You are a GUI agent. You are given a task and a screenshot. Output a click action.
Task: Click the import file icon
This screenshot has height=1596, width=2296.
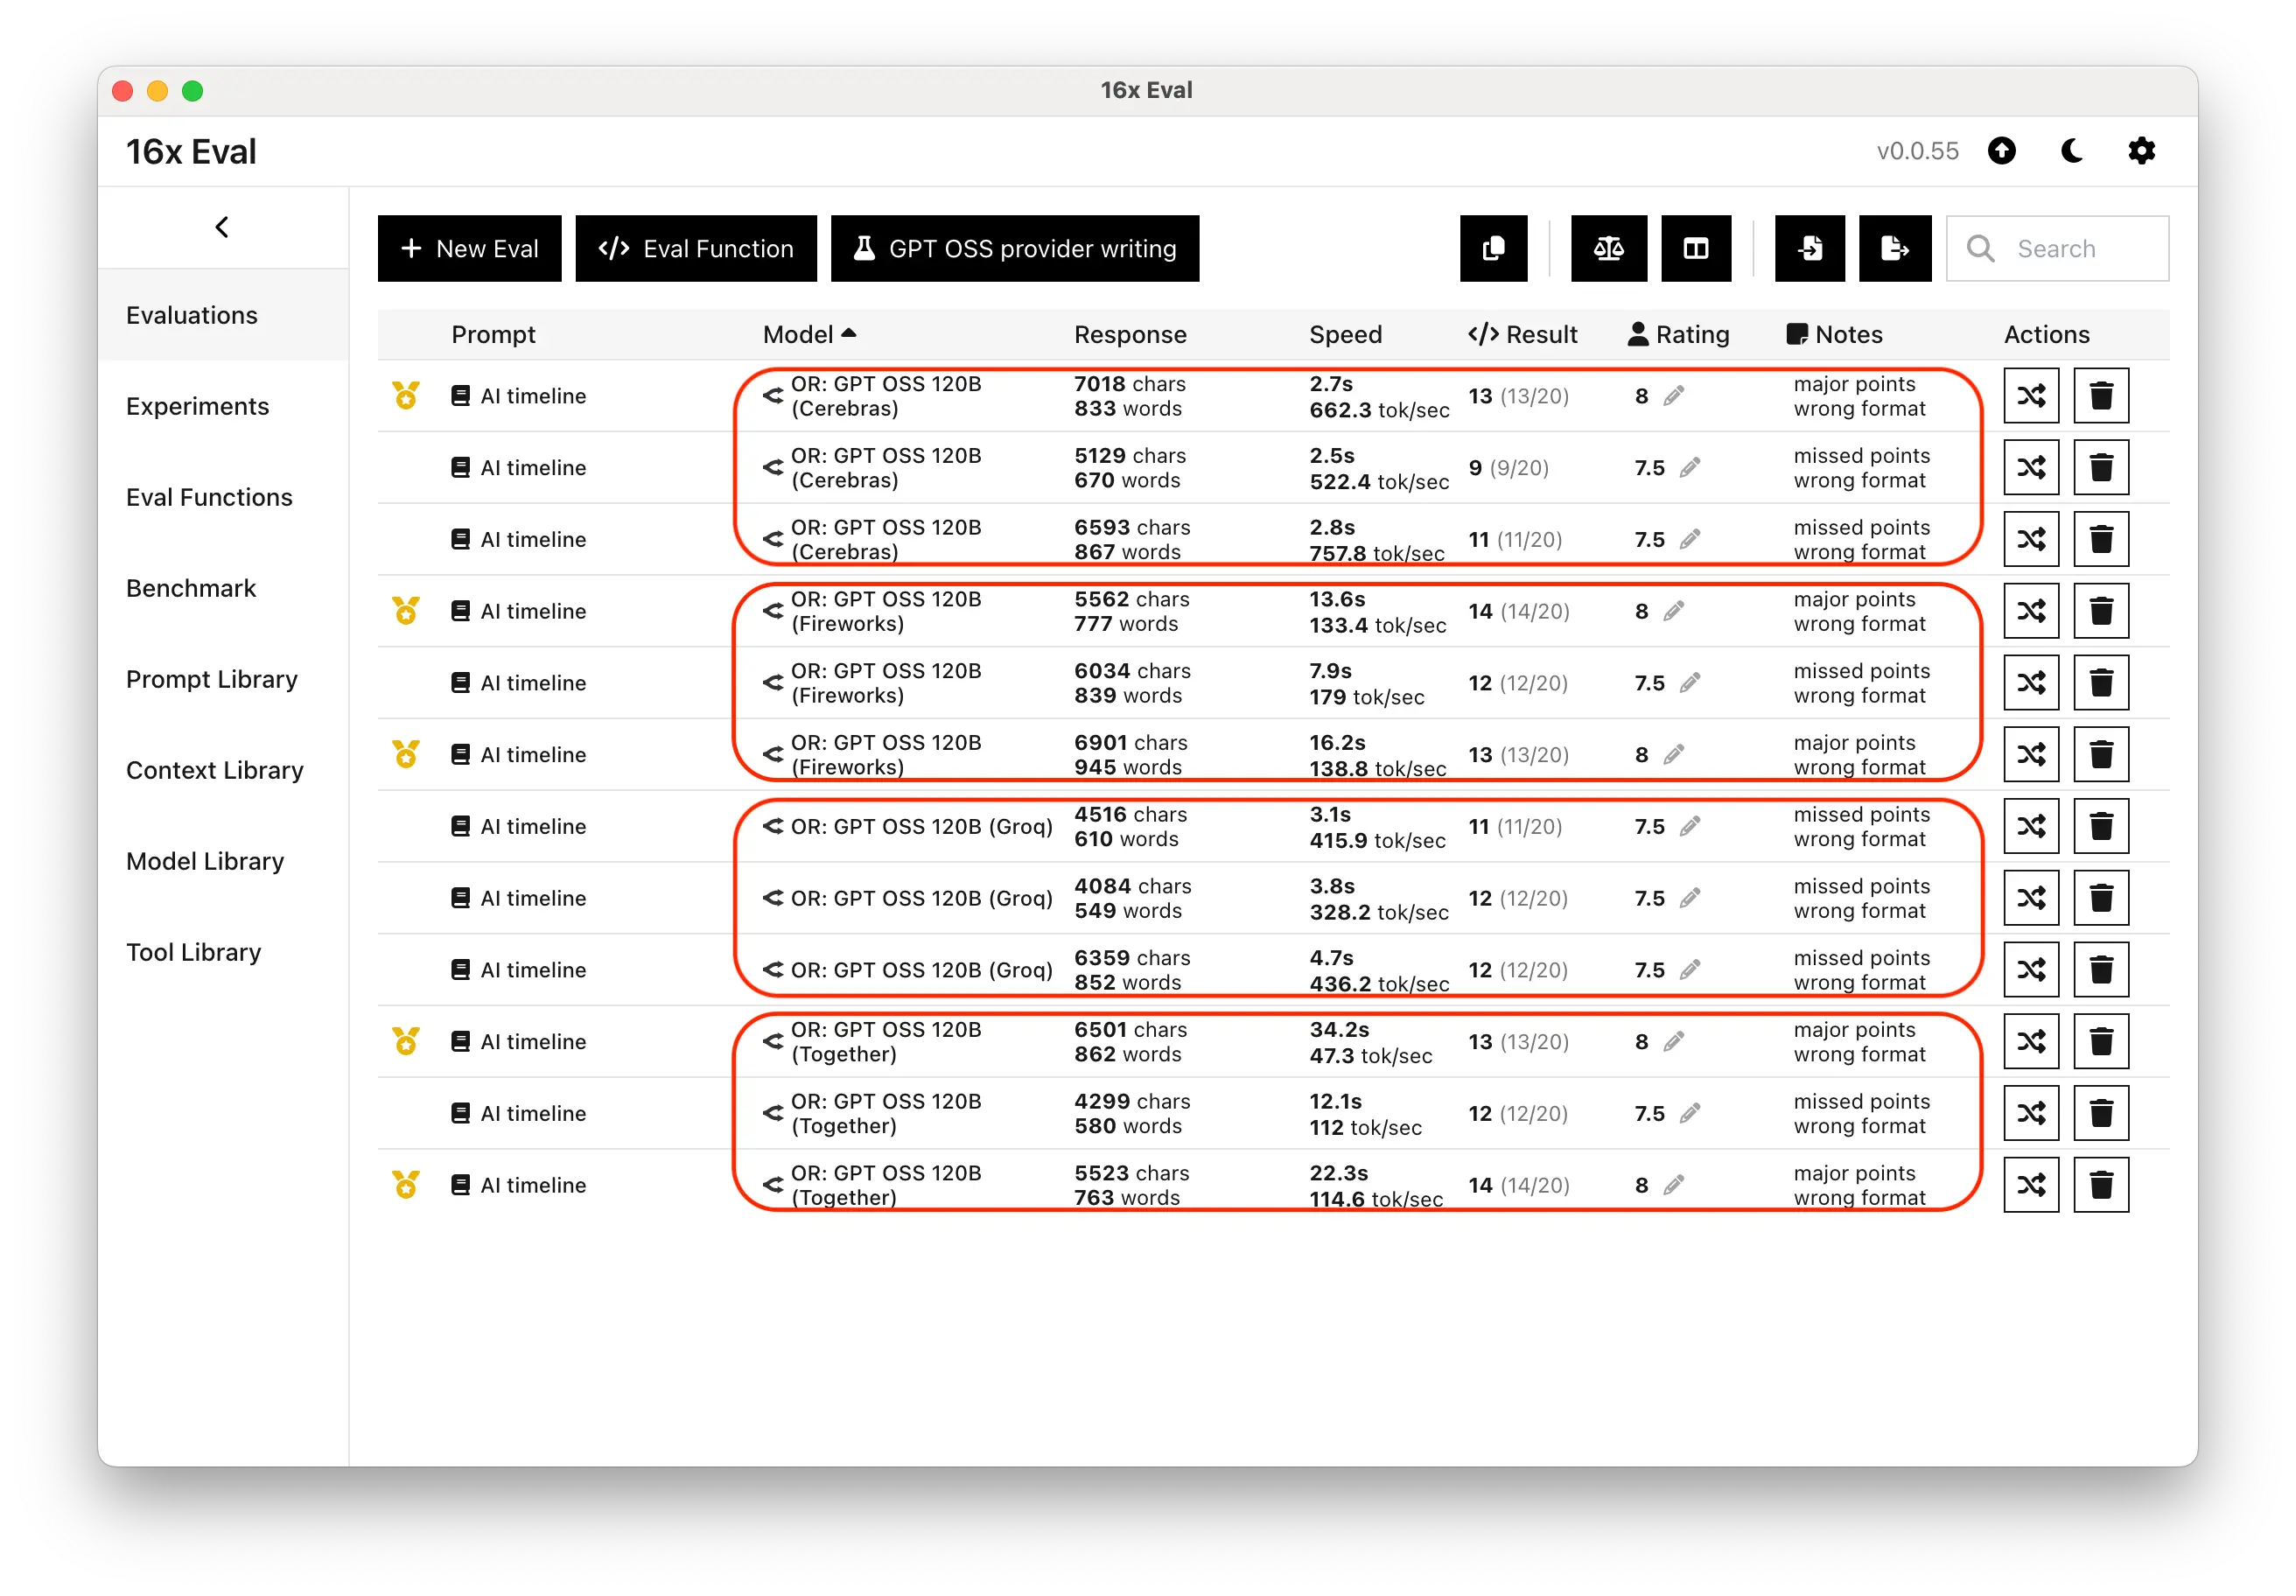(1809, 248)
